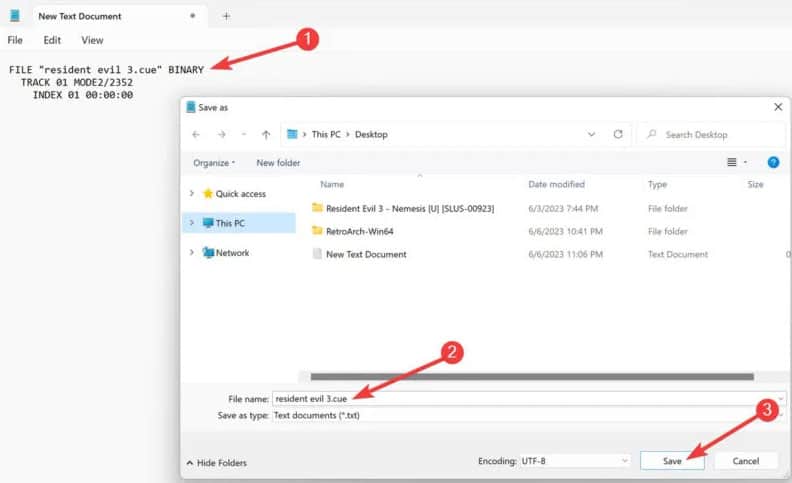Image resolution: width=792 pixels, height=483 pixels.
Task: Click the Search Desktop field
Action: point(711,135)
